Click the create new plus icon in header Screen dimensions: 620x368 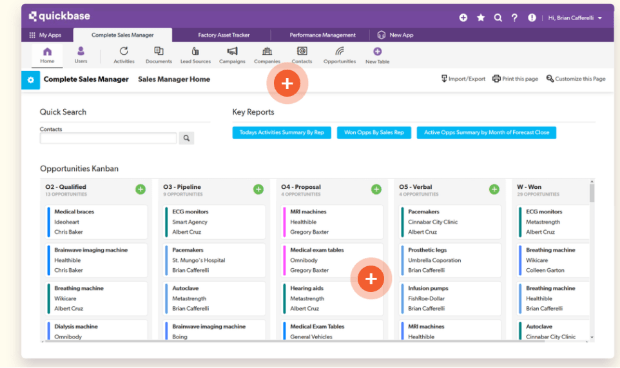(463, 18)
